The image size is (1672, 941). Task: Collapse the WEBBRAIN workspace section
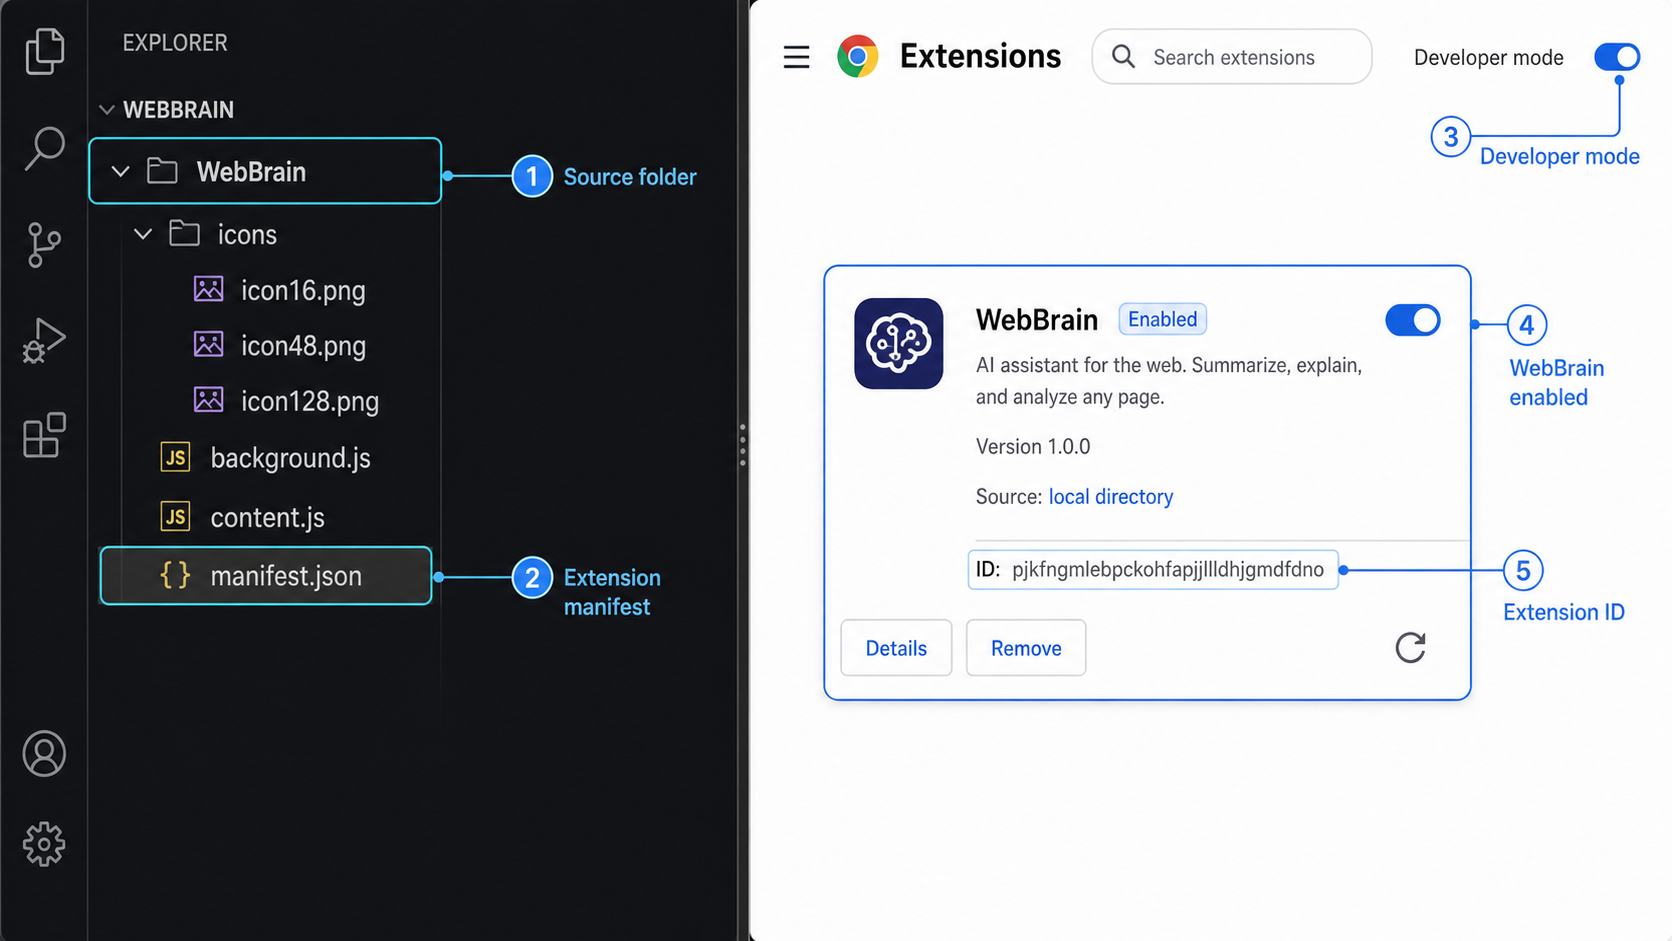click(x=107, y=109)
